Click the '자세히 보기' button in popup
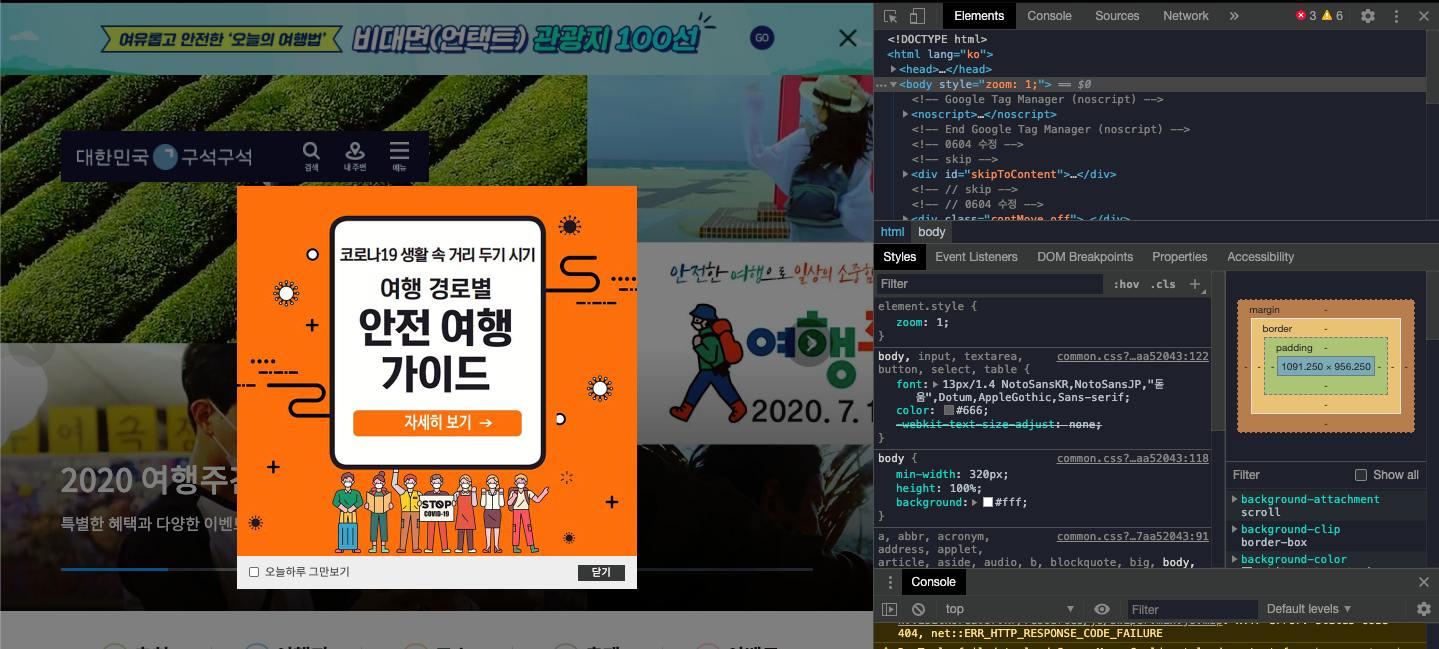1439x649 pixels. point(437,423)
